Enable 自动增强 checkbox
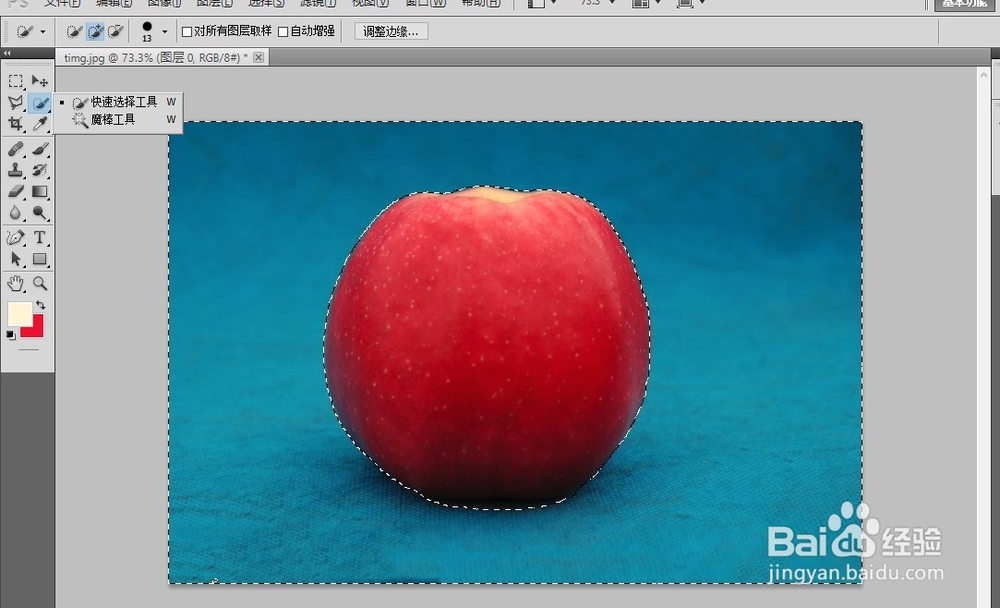1000x608 pixels. click(283, 31)
